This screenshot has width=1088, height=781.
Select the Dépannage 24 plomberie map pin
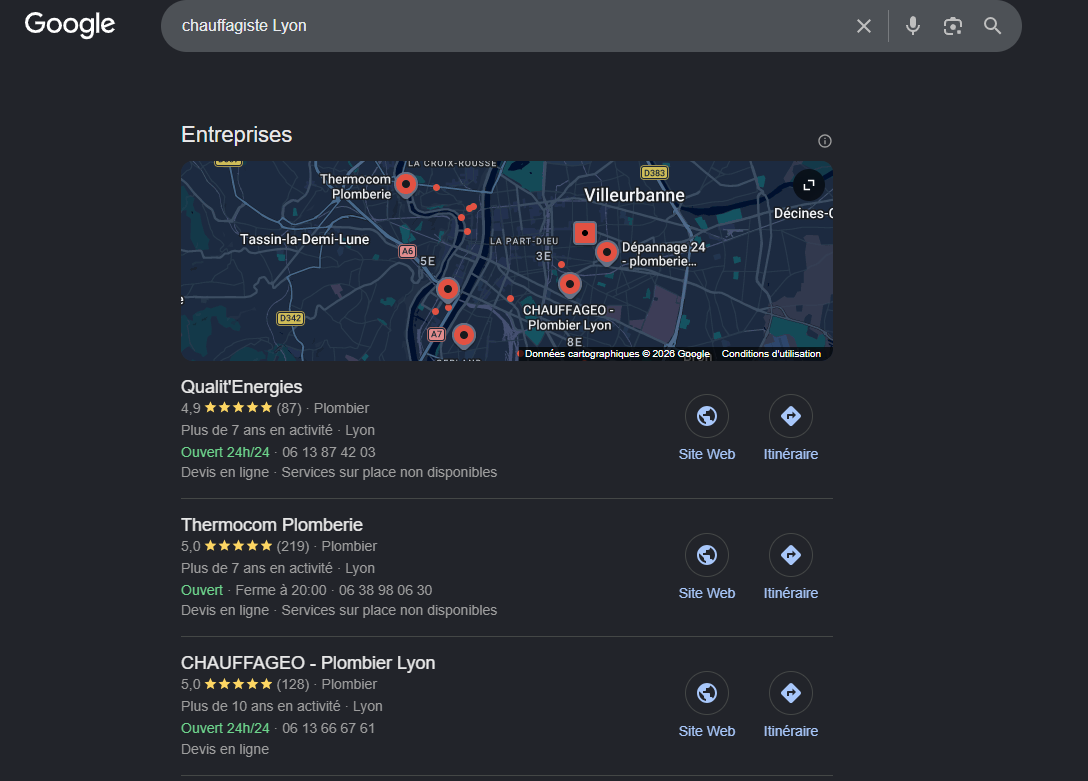[x=606, y=253]
